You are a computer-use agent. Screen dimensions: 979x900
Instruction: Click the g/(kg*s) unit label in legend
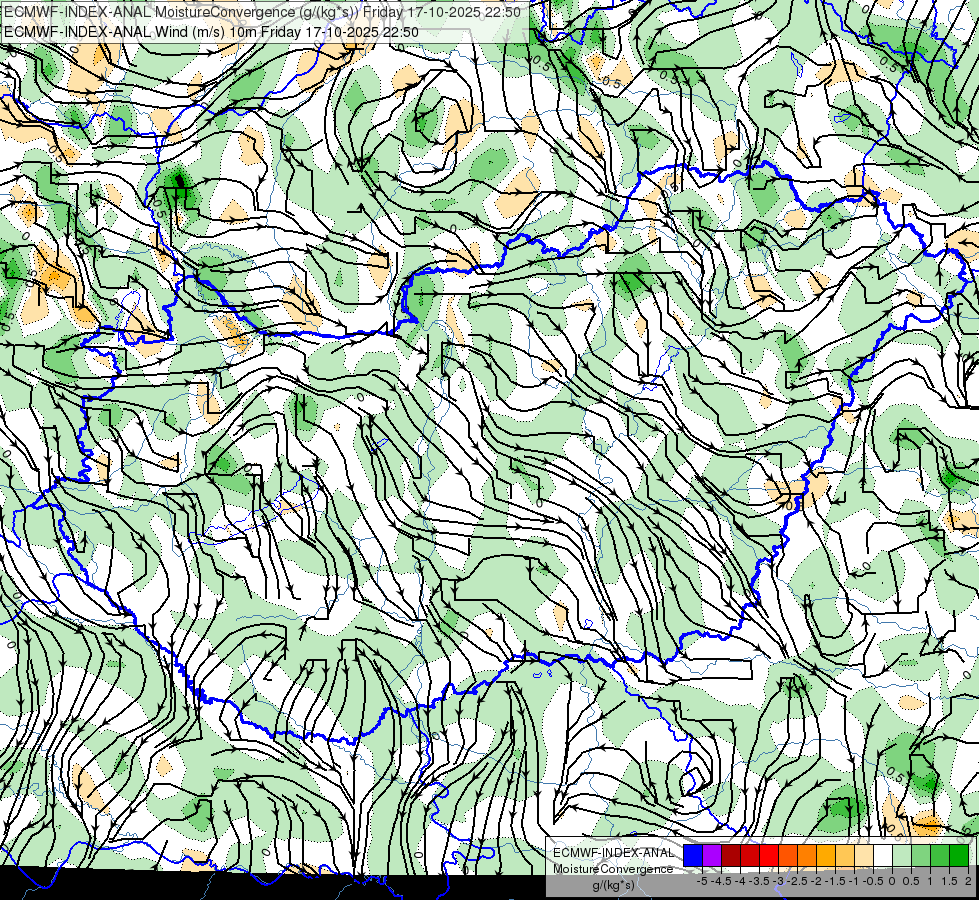tap(614, 885)
